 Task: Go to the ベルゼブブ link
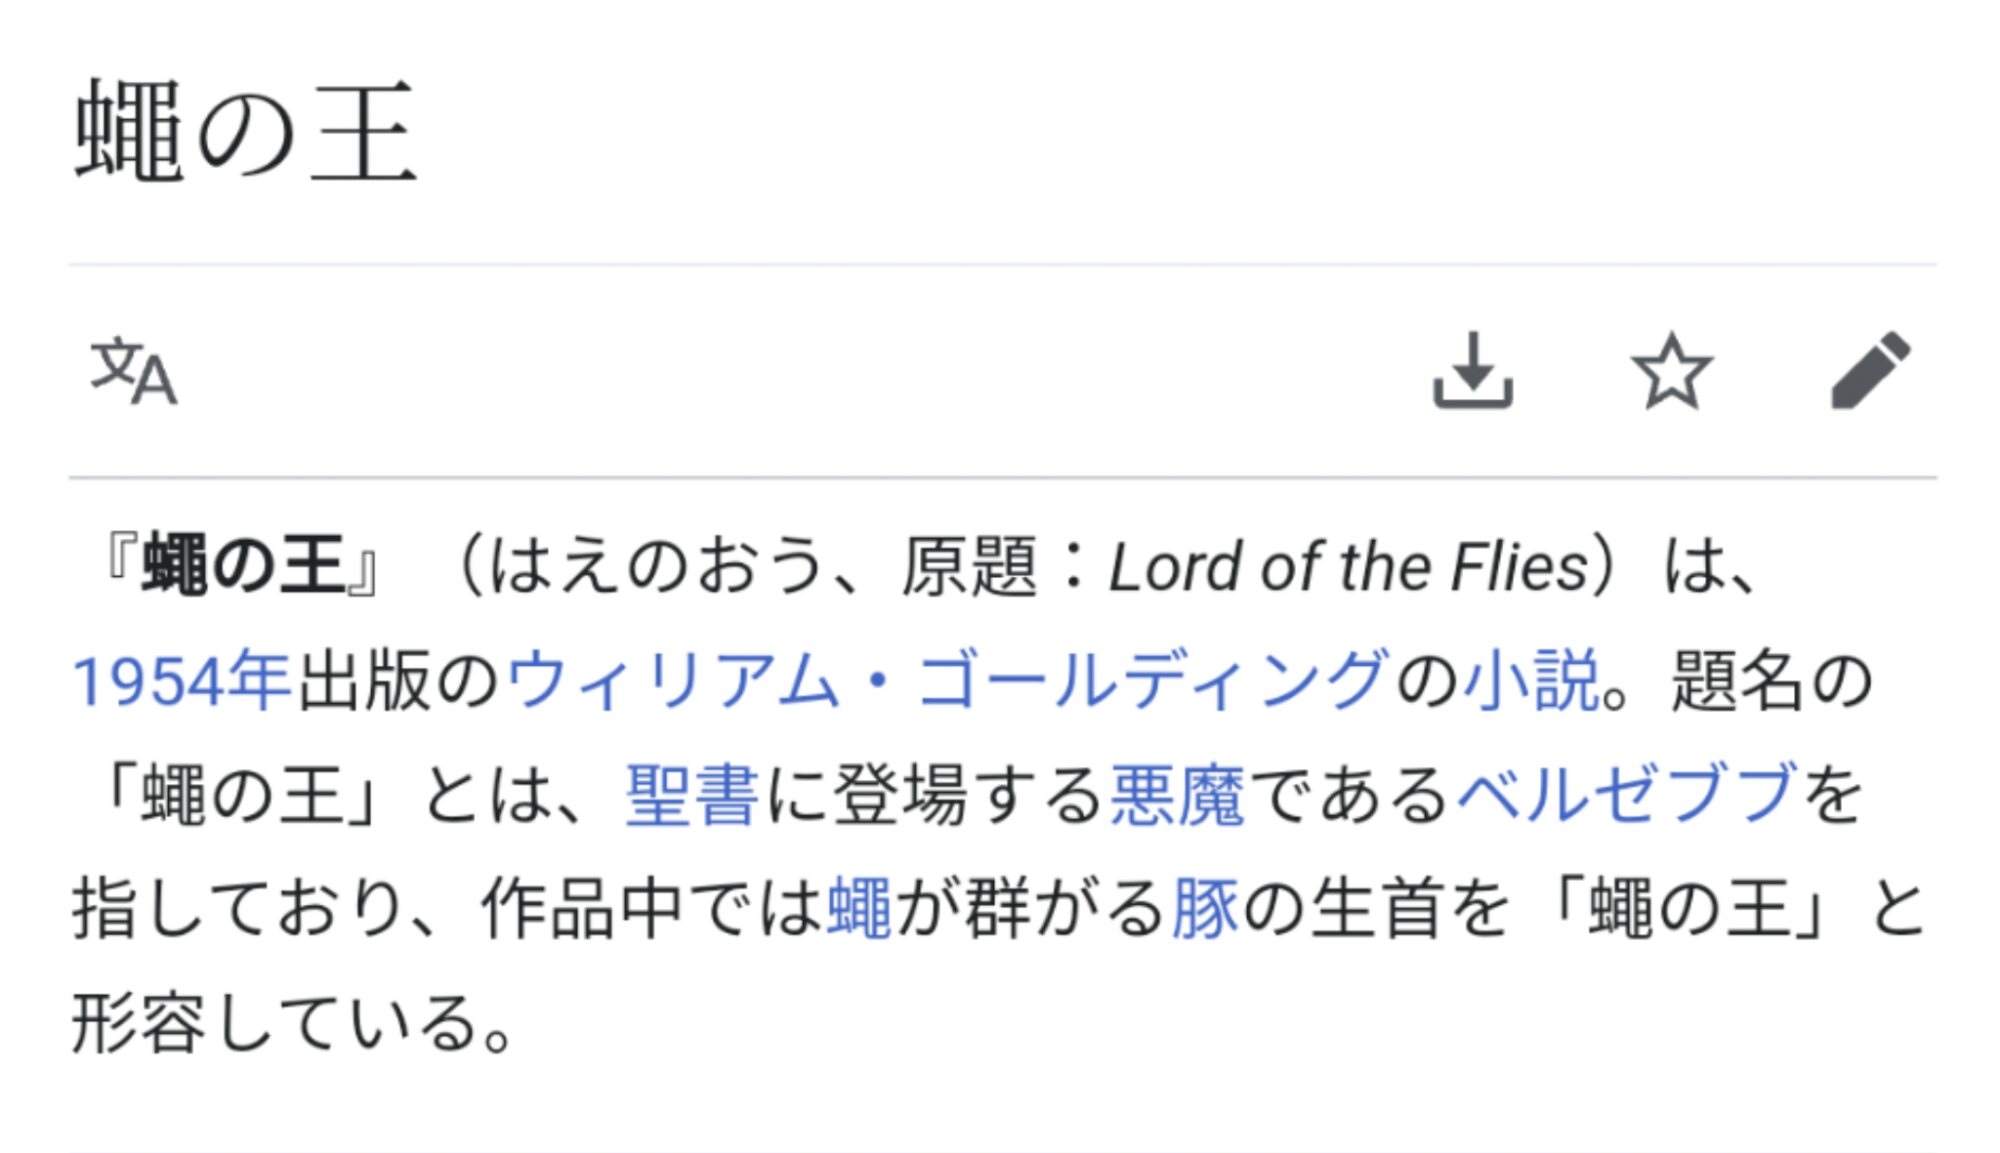[x=1627, y=795]
